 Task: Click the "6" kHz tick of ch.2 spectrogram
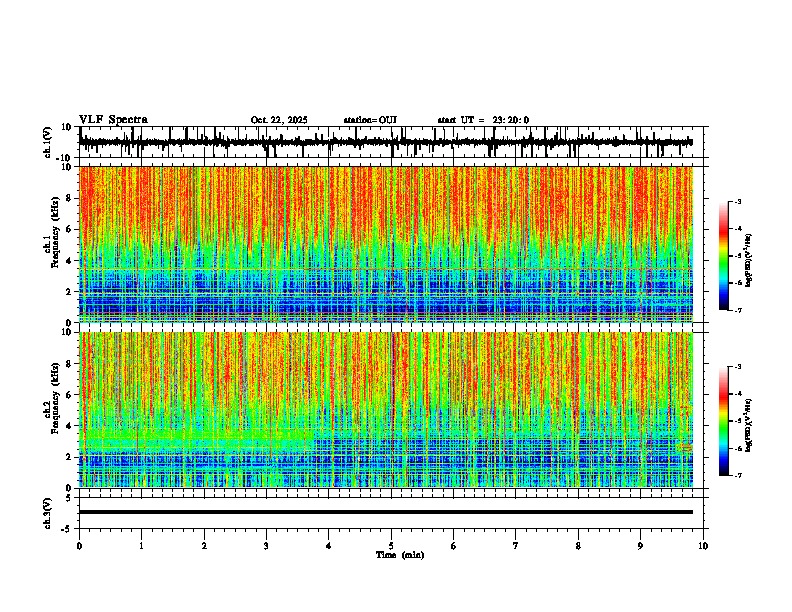coord(70,395)
